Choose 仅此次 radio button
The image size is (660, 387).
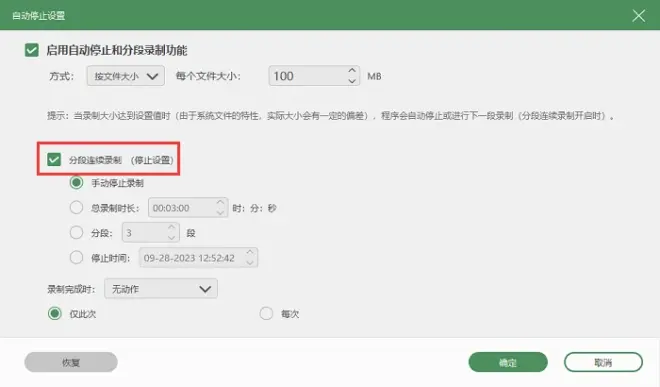(55, 313)
